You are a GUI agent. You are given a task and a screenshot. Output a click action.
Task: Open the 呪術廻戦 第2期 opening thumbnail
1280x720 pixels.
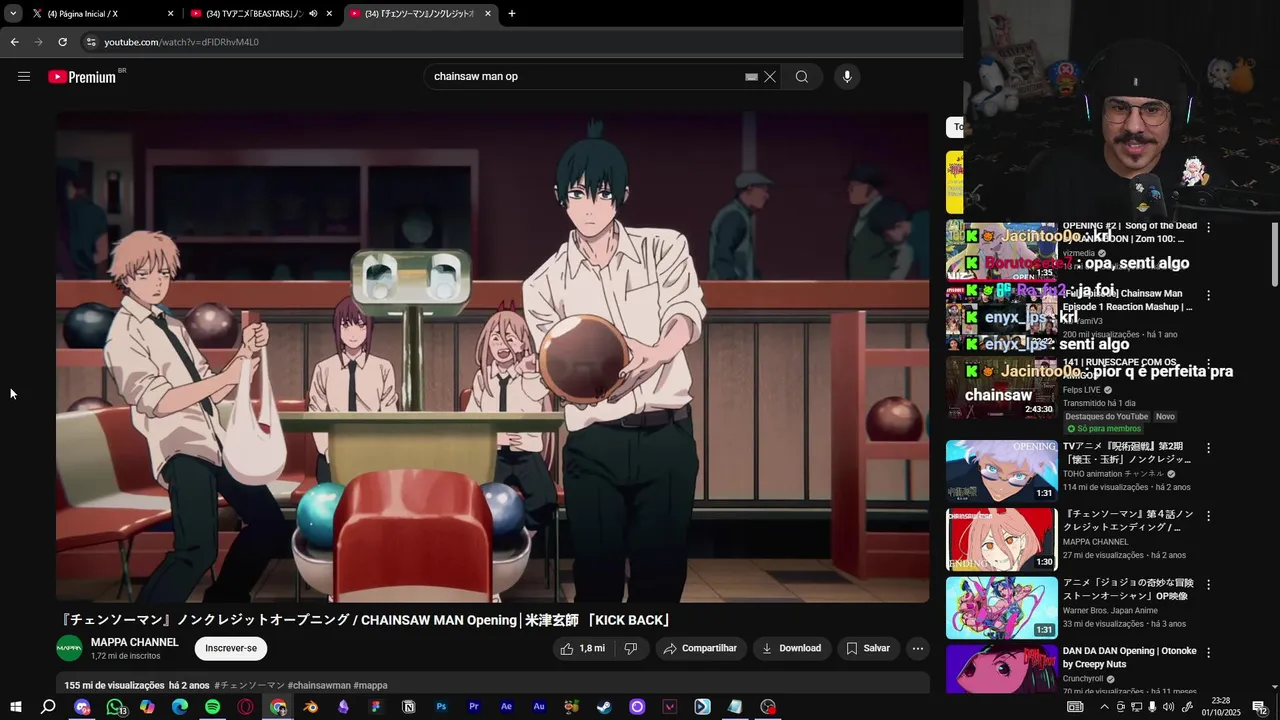(1001, 471)
